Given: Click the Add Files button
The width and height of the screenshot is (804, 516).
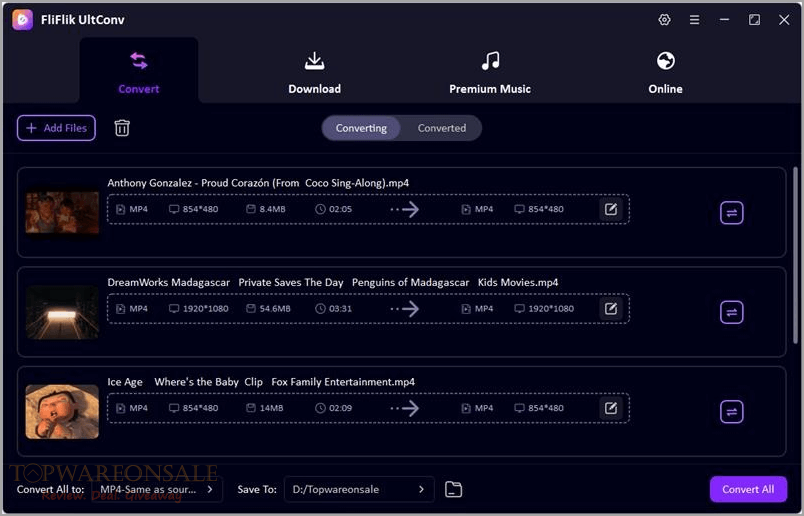Looking at the screenshot, I should 56,128.
